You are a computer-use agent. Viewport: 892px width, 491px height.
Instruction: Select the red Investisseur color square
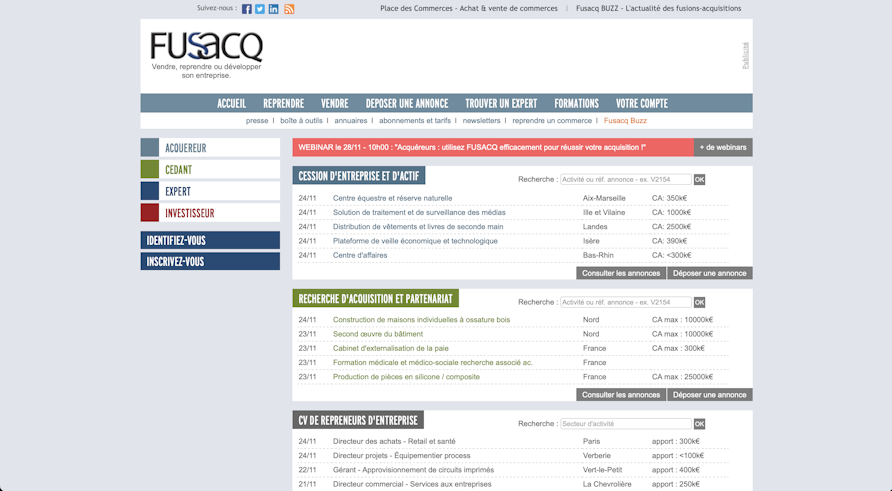coord(150,212)
